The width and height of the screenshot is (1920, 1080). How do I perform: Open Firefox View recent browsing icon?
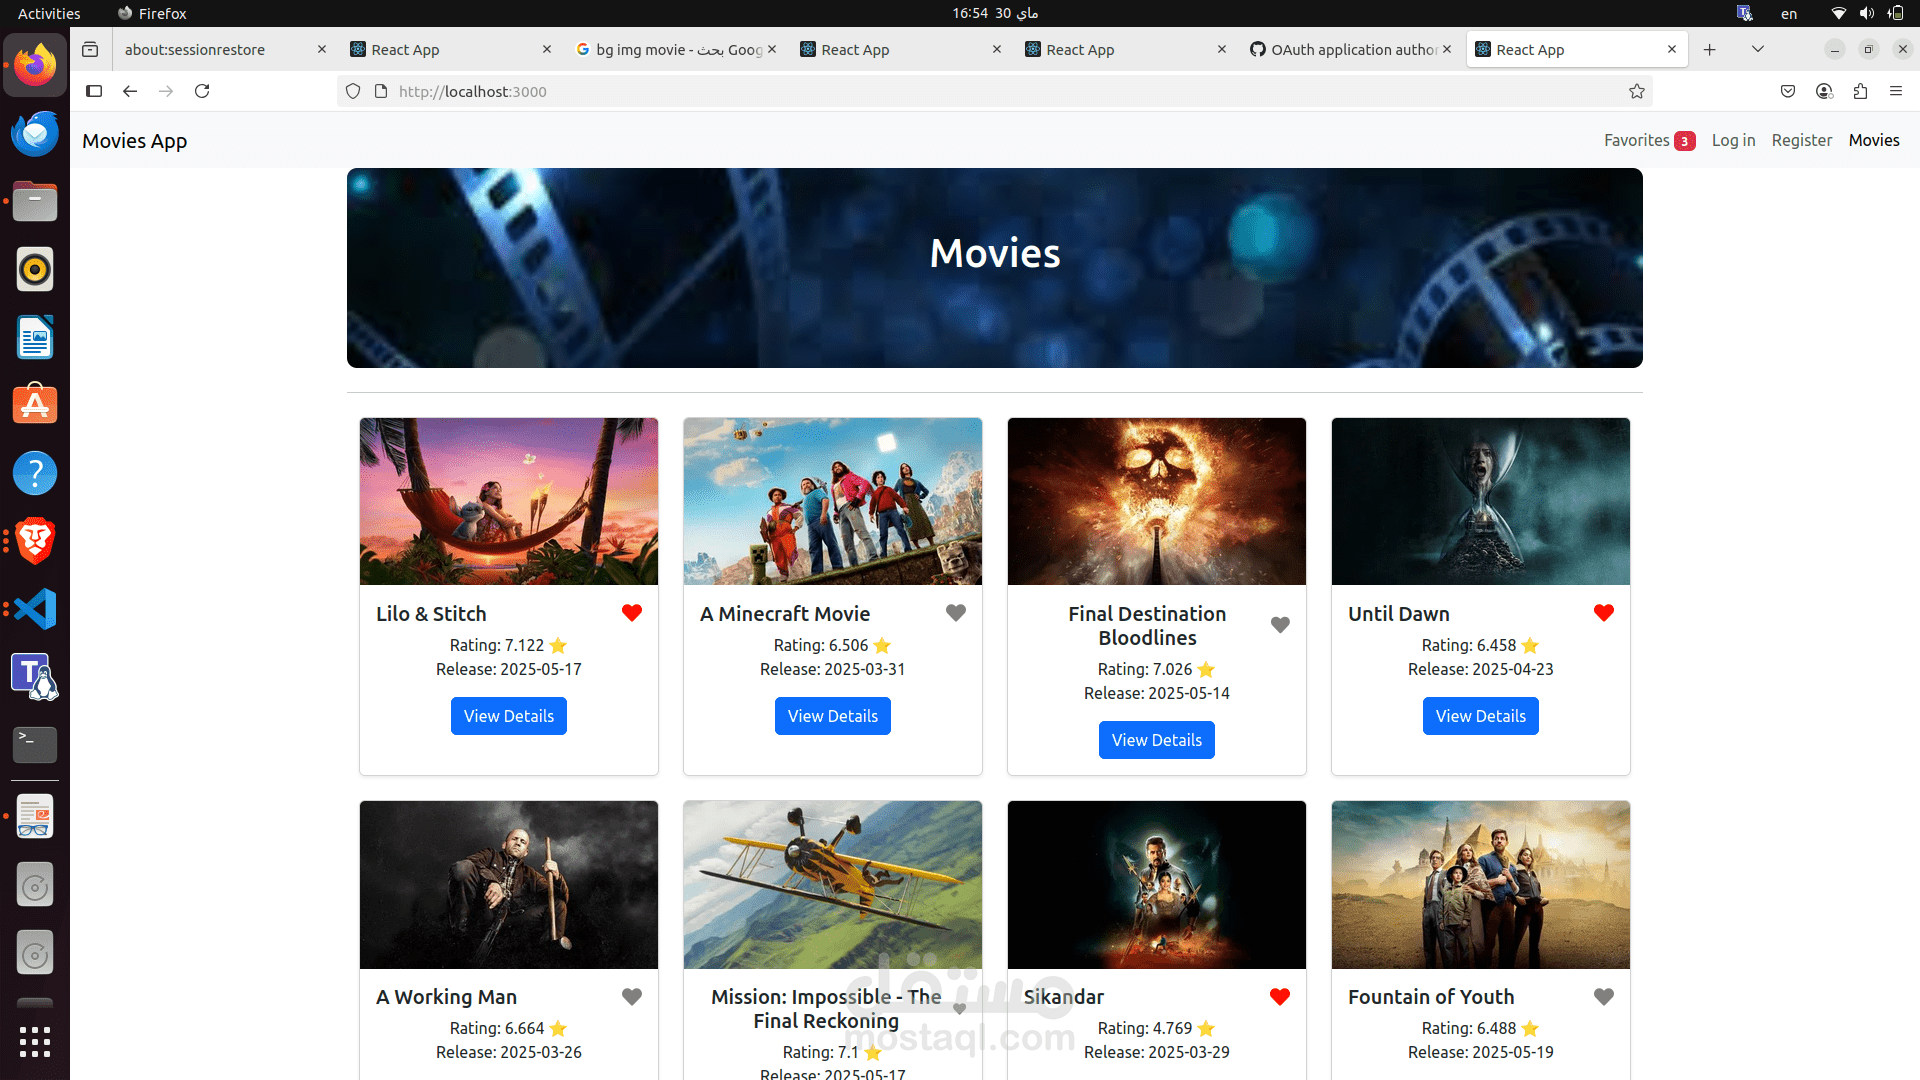tap(90, 49)
